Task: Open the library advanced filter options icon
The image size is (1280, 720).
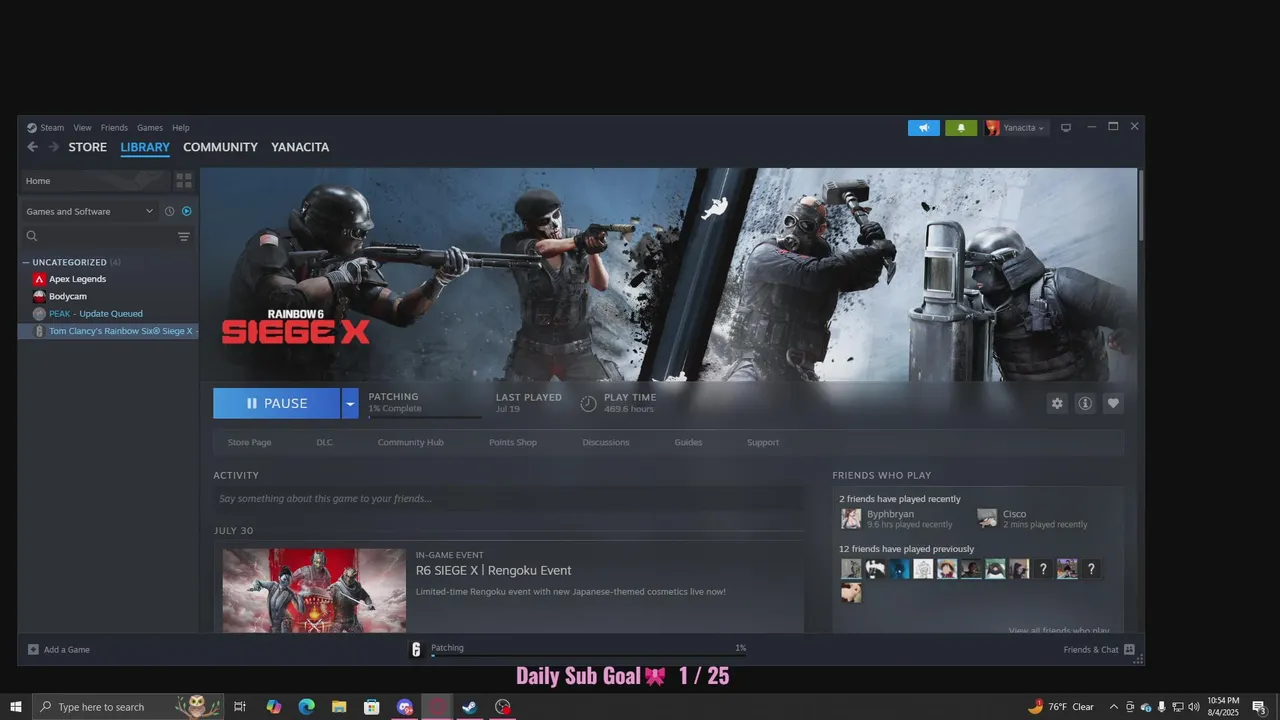Action: (x=184, y=237)
